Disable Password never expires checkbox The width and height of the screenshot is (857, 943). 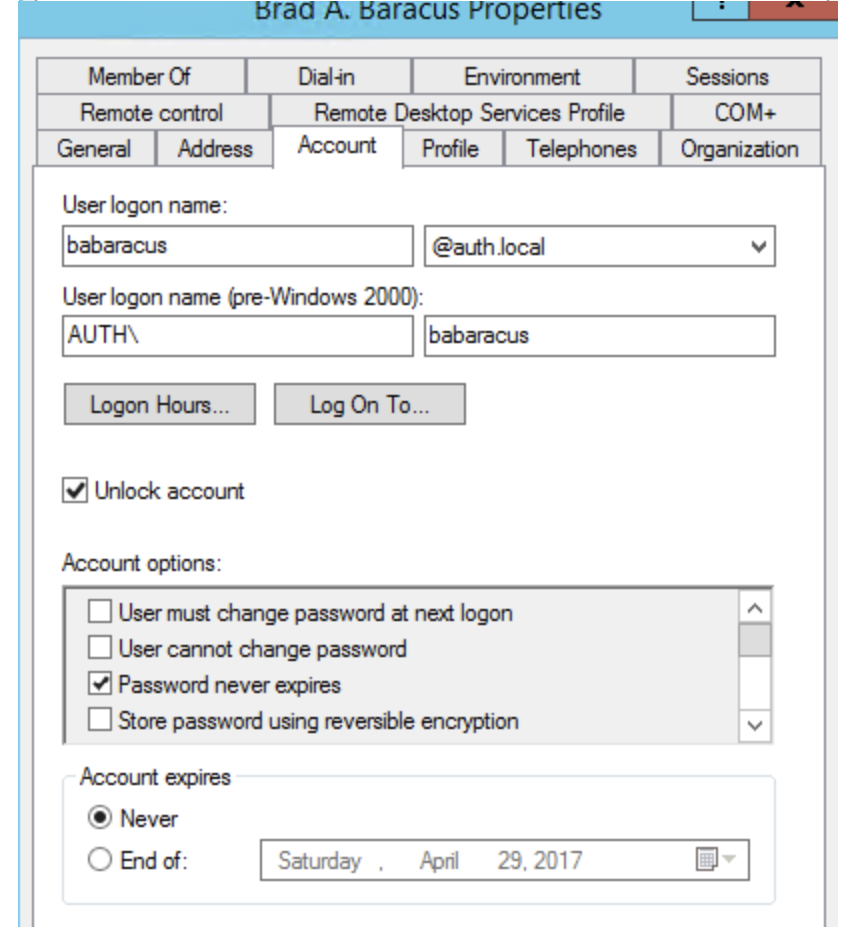pyautogui.click(x=100, y=684)
